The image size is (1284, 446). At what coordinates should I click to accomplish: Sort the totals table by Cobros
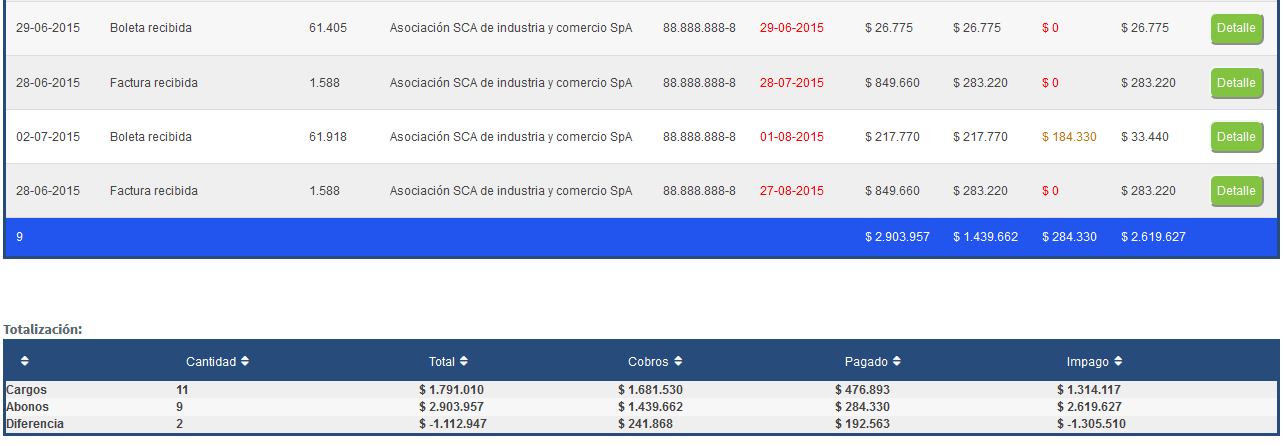678,361
